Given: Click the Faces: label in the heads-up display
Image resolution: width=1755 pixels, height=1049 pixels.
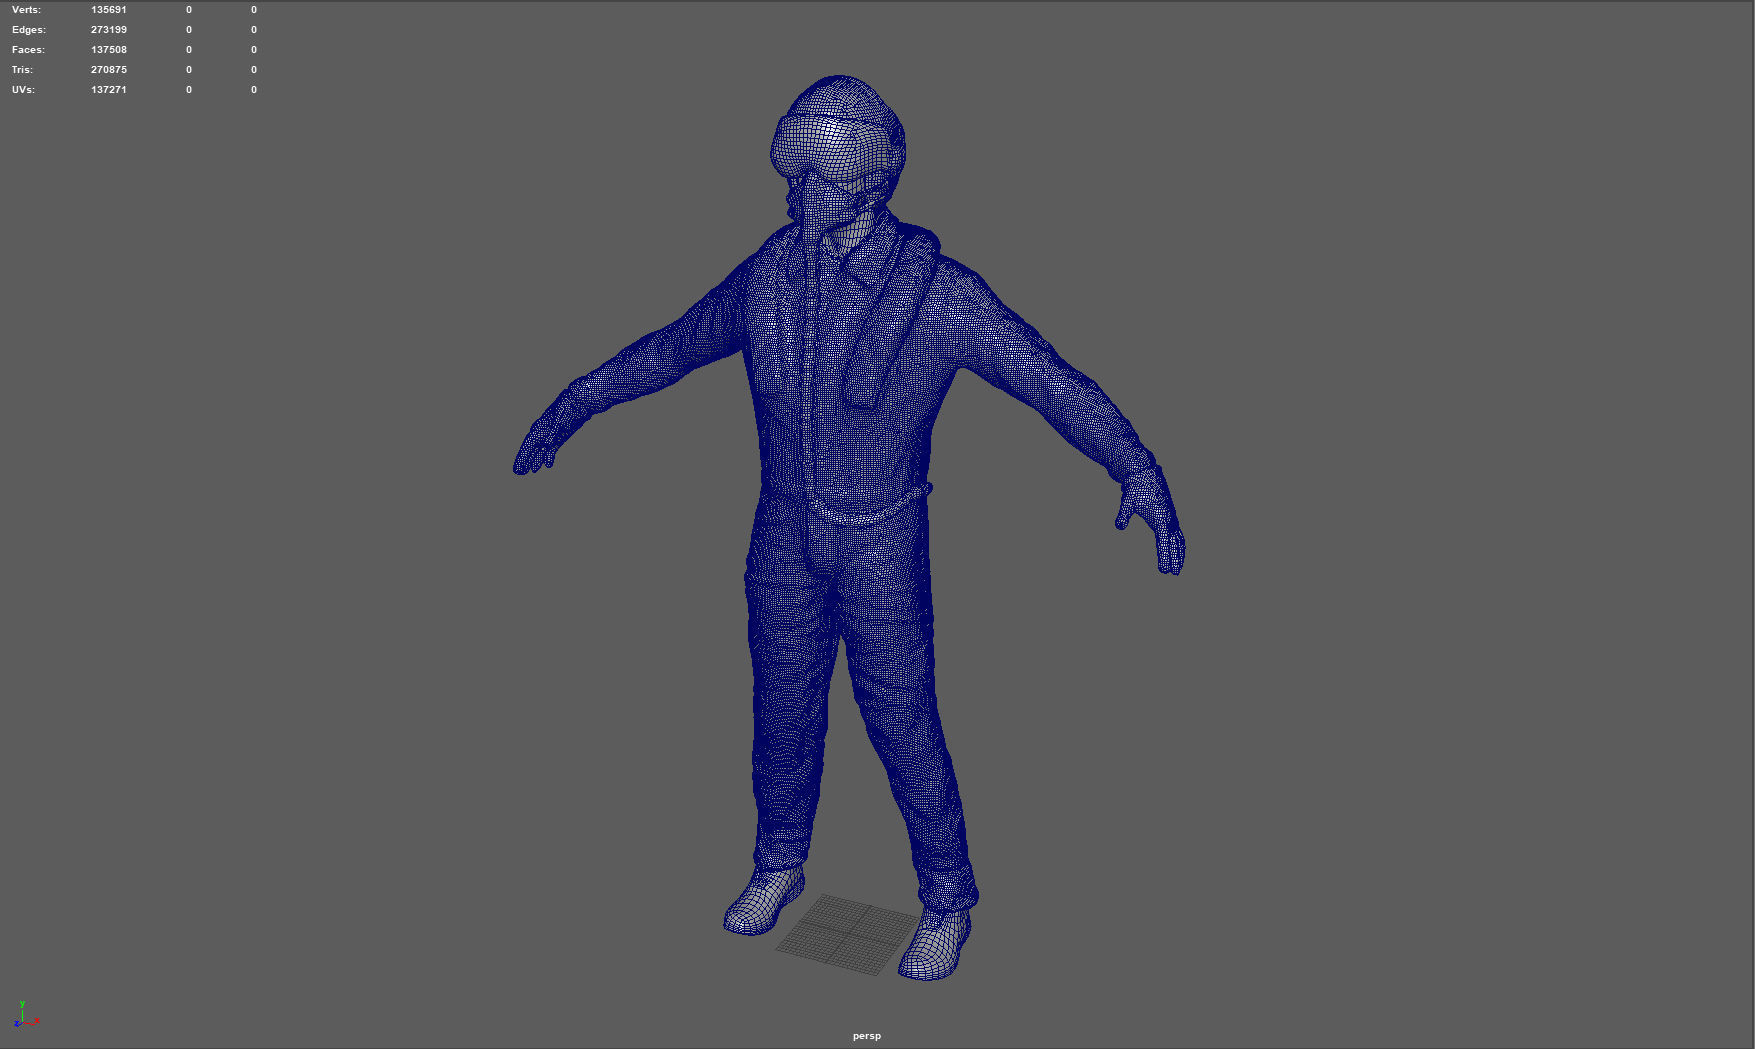Looking at the screenshot, I should click(x=28, y=50).
